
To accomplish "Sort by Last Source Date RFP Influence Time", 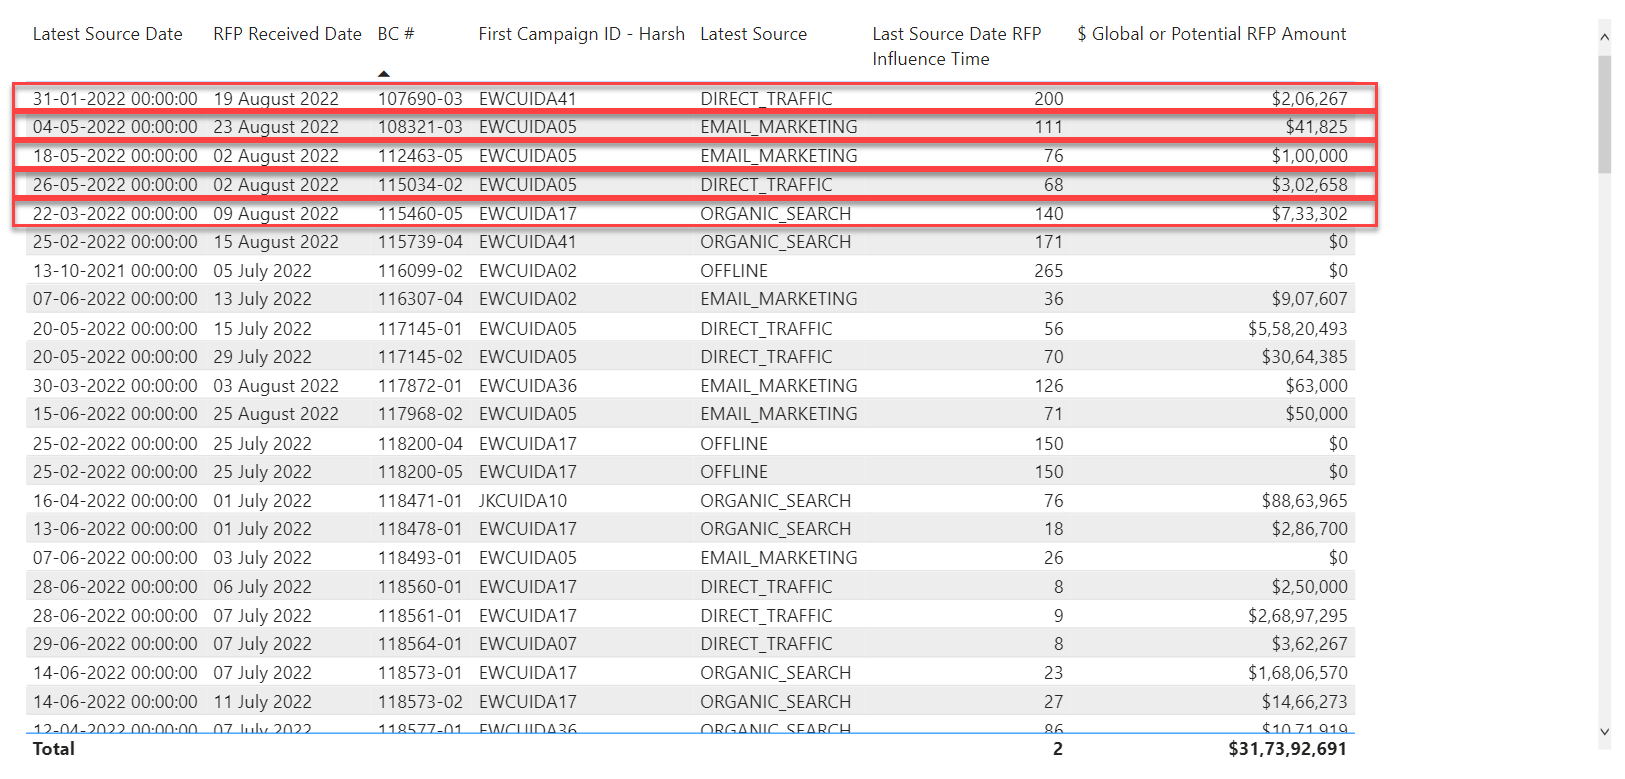I will click(x=956, y=46).
